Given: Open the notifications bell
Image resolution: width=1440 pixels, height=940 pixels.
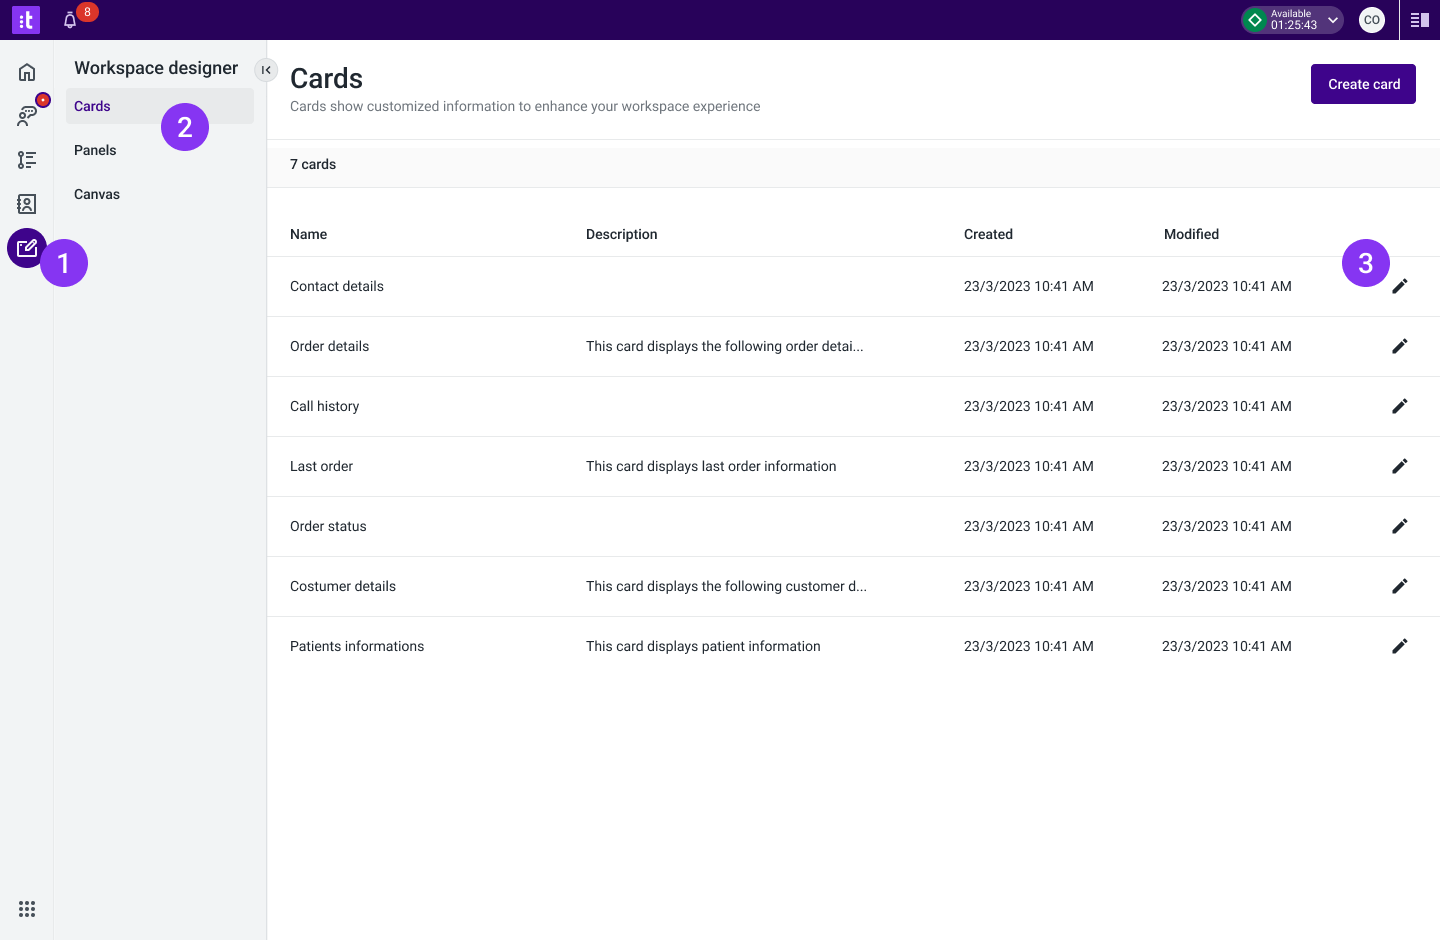Looking at the screenshot, I should point(70,20).
